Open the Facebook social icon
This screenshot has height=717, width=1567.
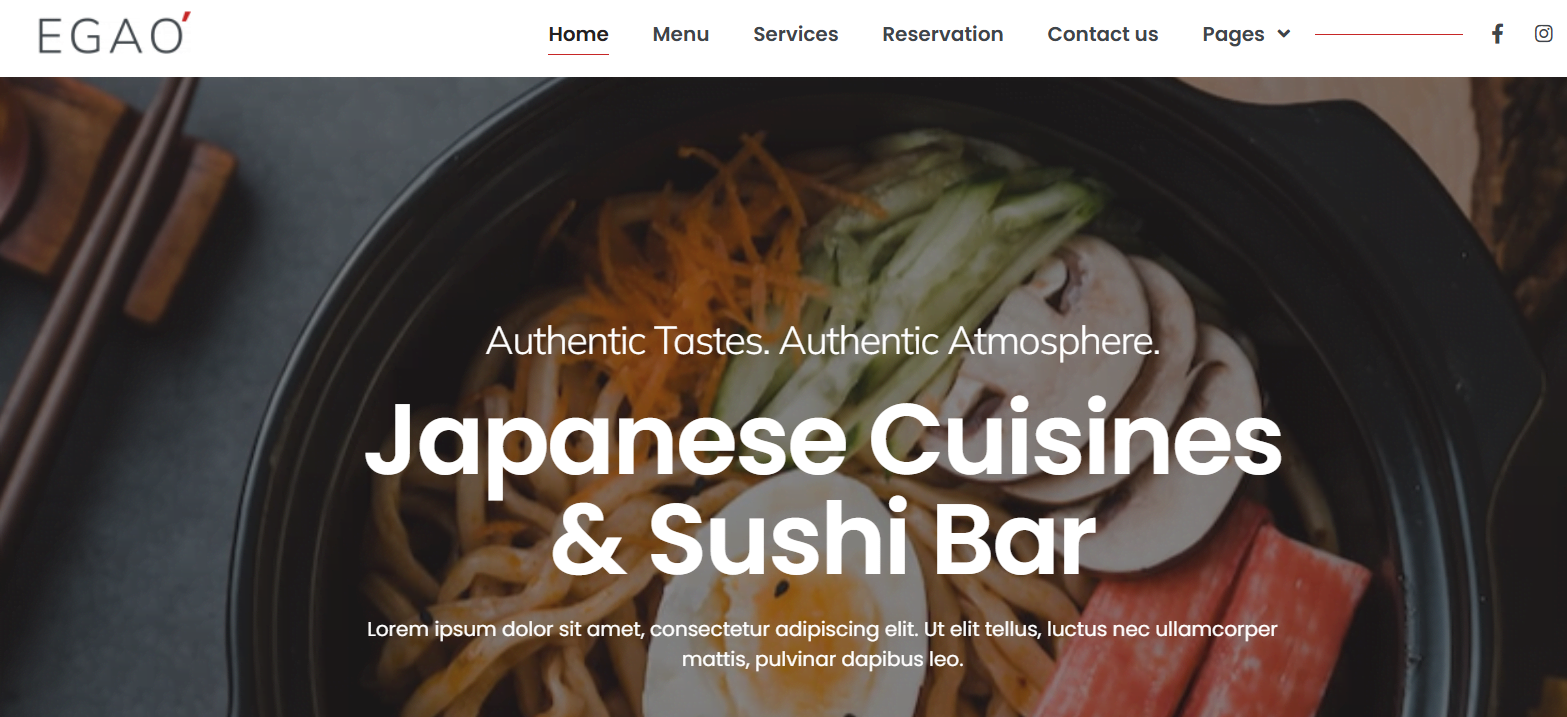1497,34
